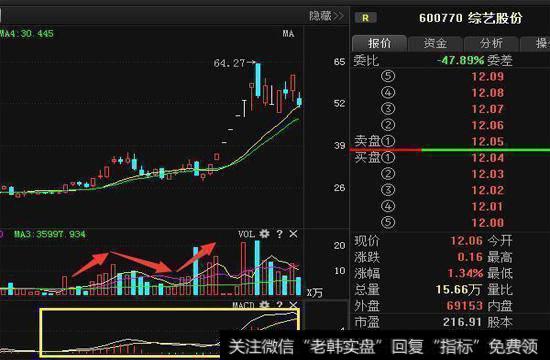Image resolution: width=550 pixels, height=360 pixels.
Task: Click sell price 12.09
Action: (x=488, y=76)
